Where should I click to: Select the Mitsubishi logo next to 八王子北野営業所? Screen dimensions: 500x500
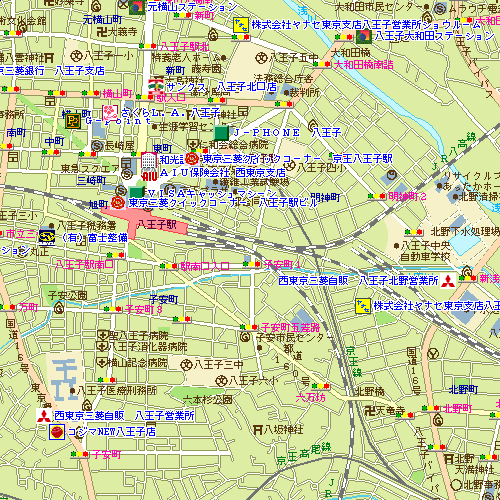[x=448, y=281]
